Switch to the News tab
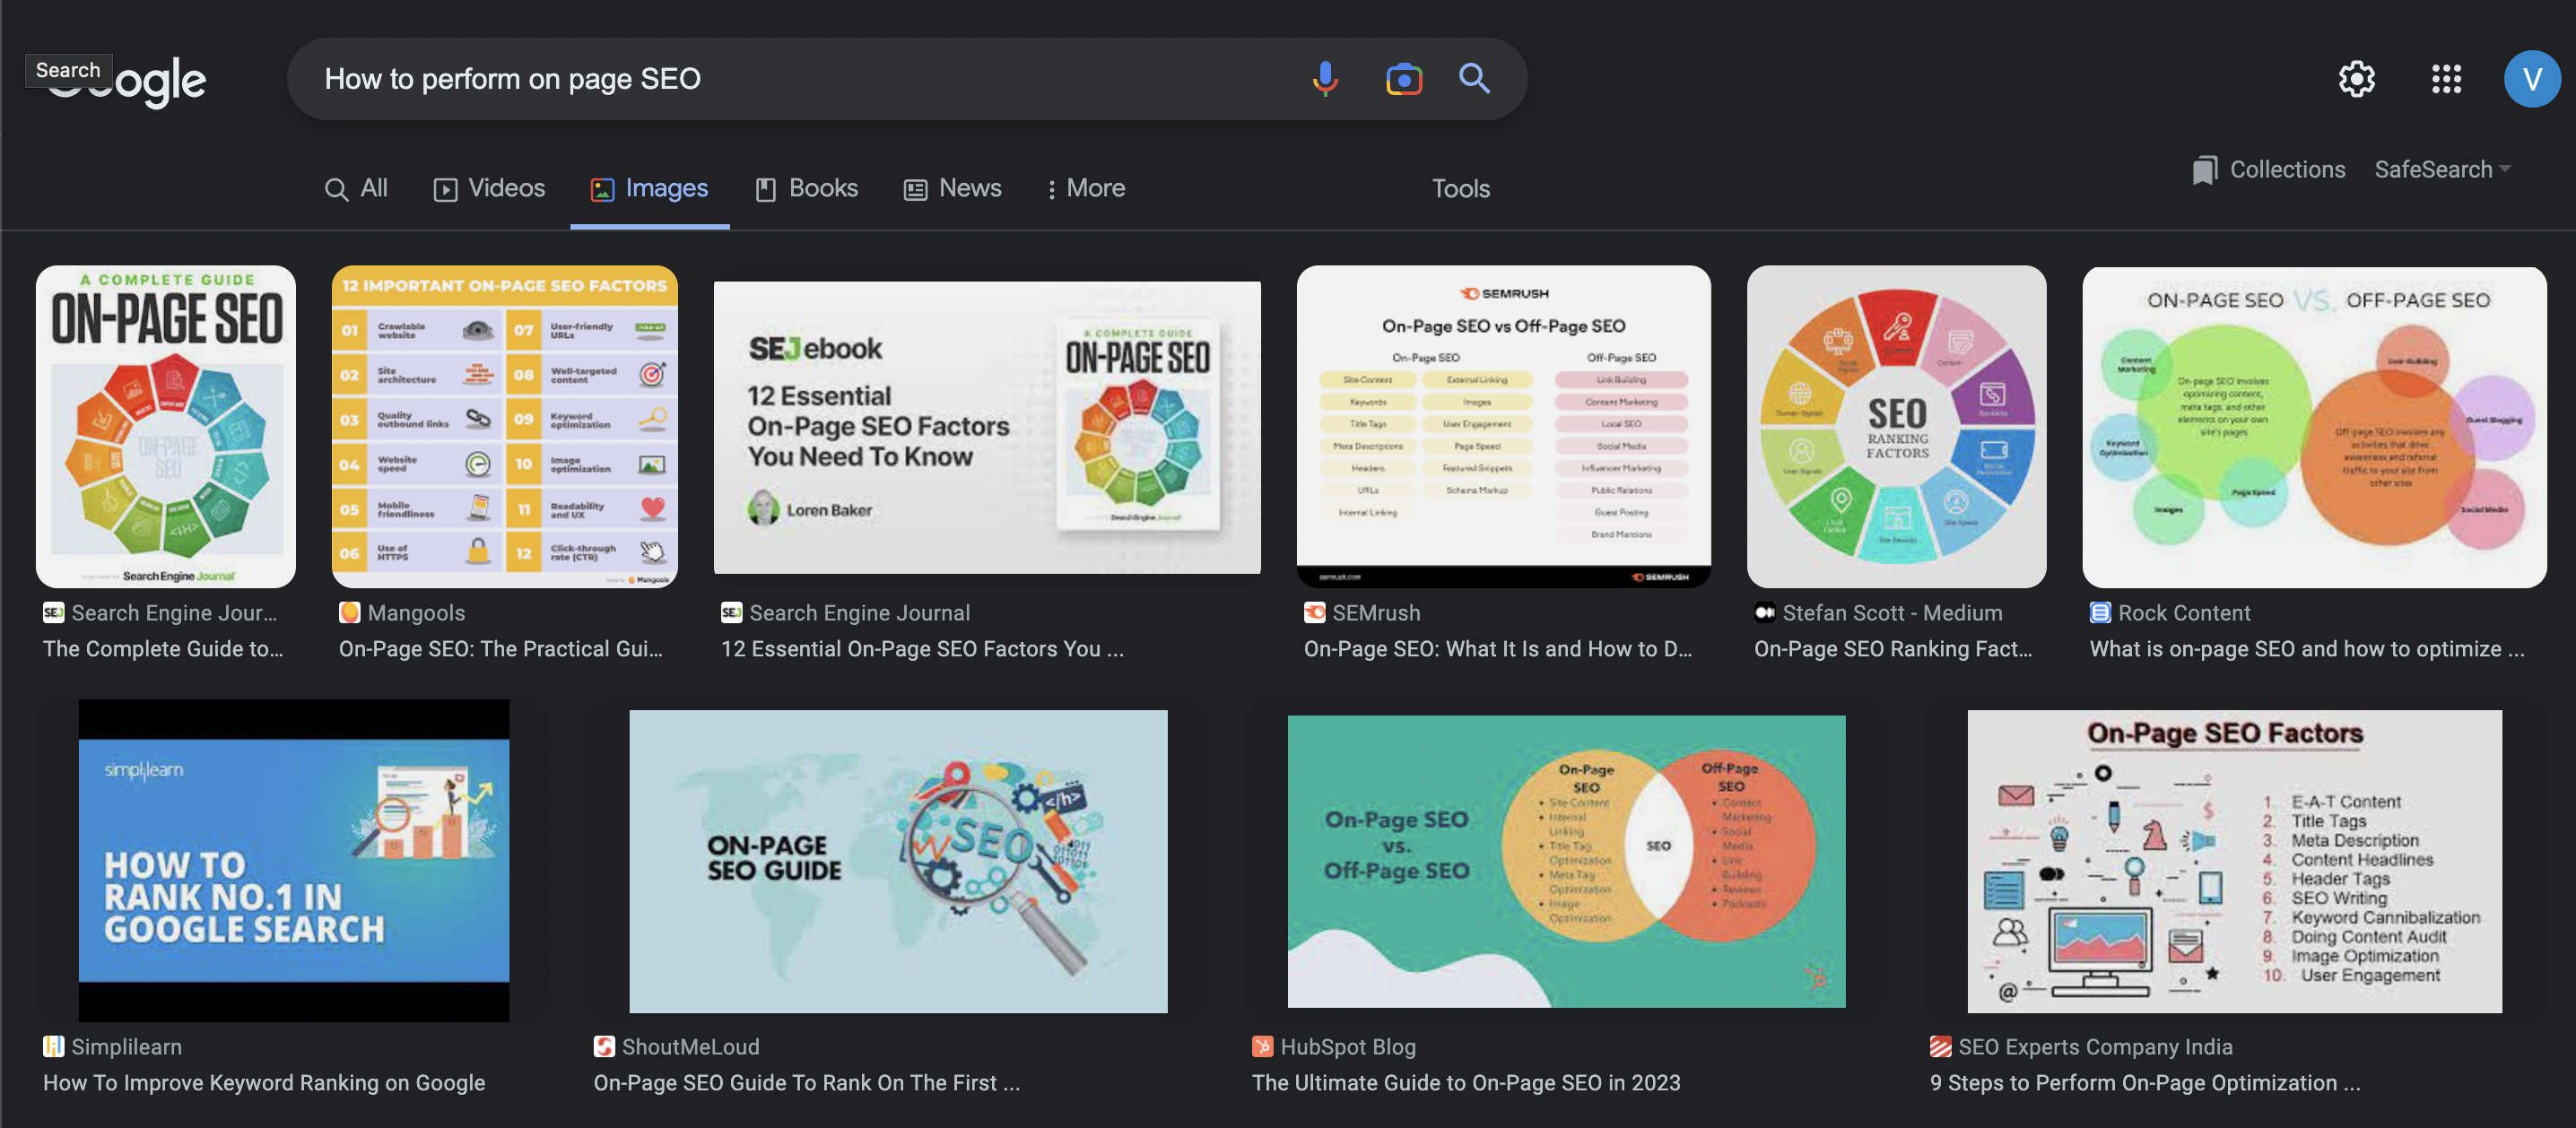The height and width of the screenshot is (1128, 2576). coord(952,188)
